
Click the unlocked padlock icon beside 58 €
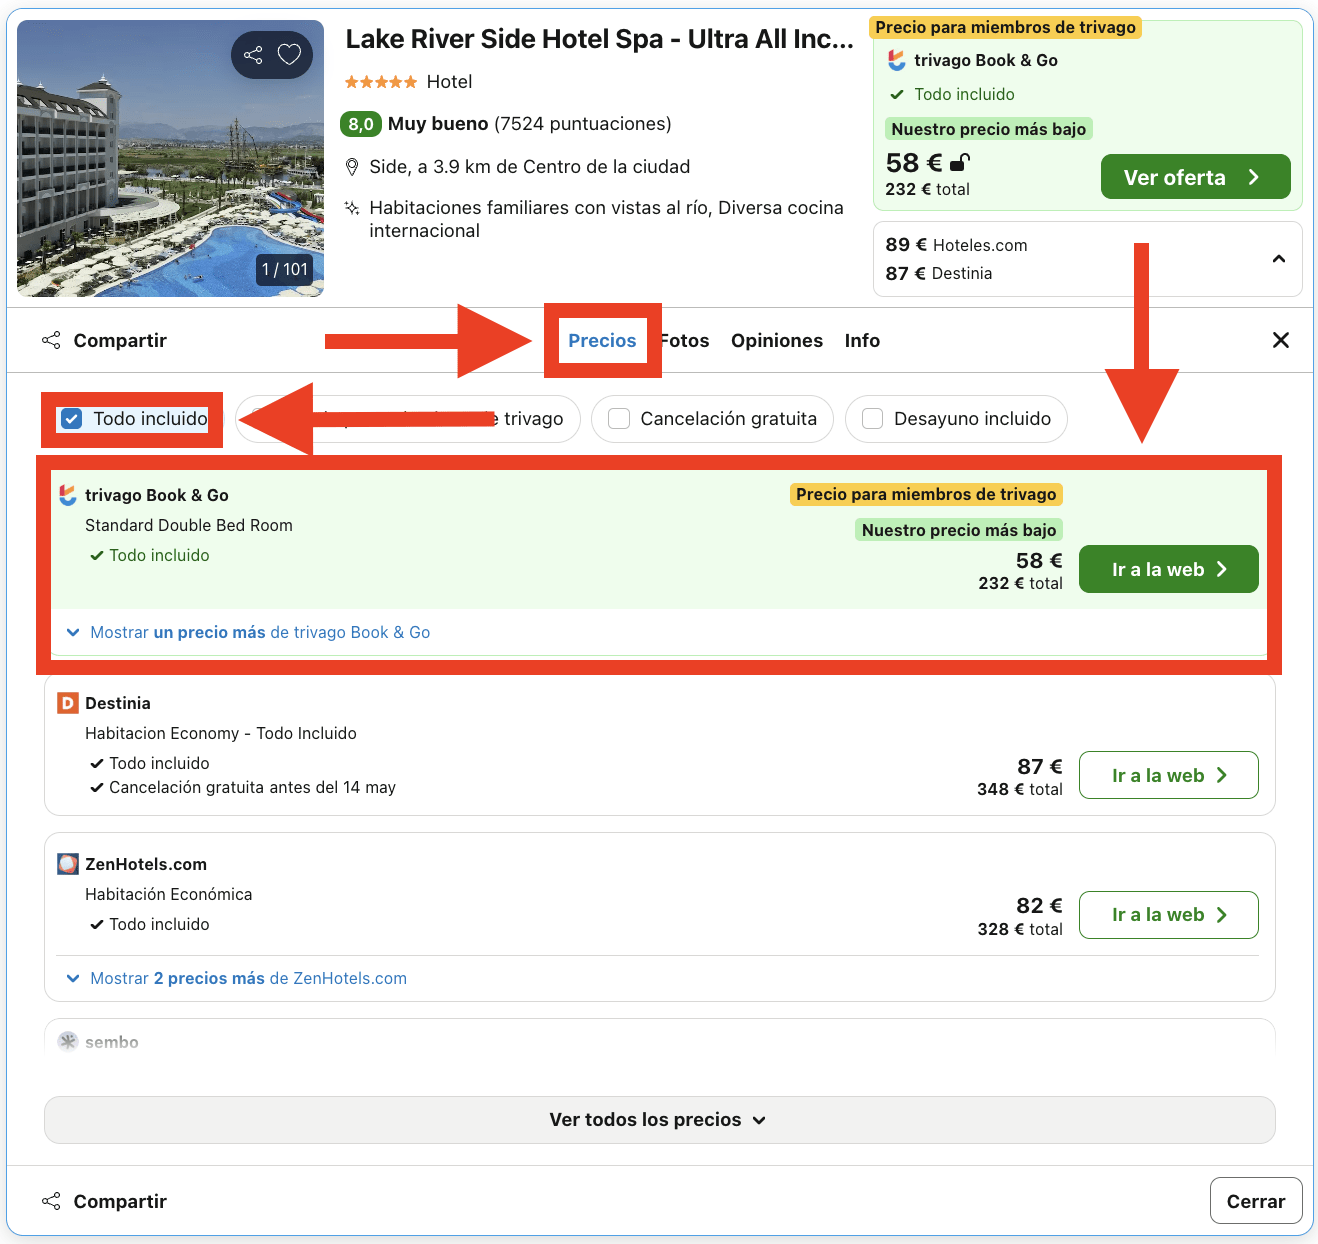point(960,162)
